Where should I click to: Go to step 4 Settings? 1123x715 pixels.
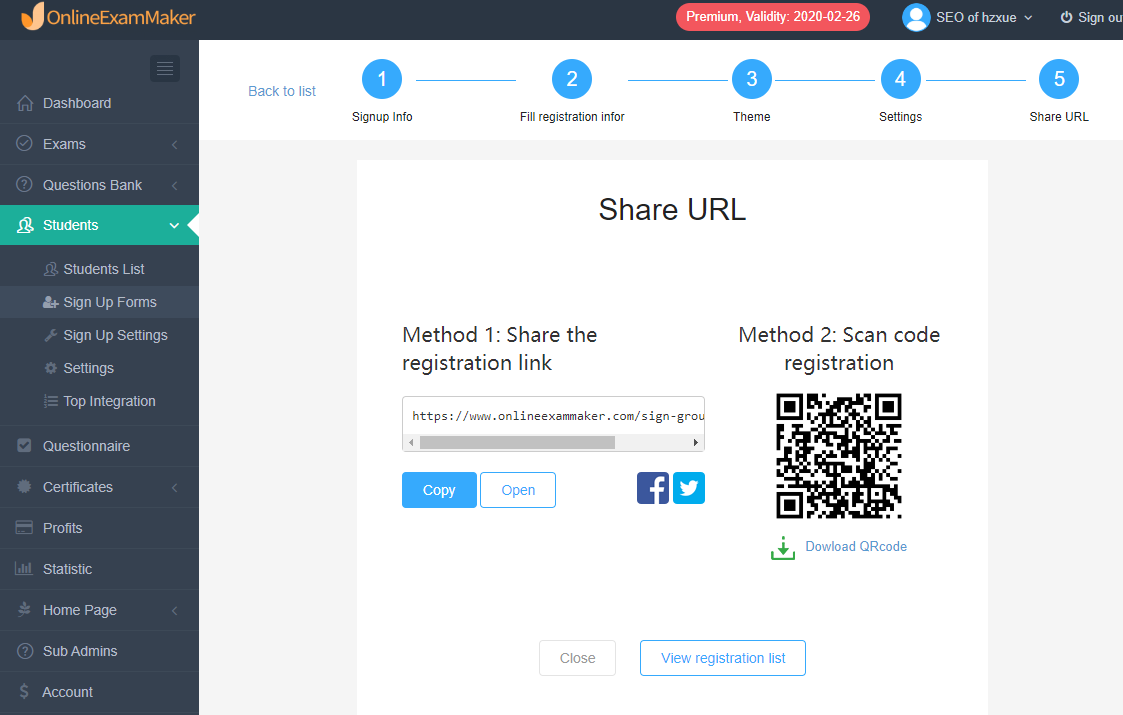coord(900,79)
